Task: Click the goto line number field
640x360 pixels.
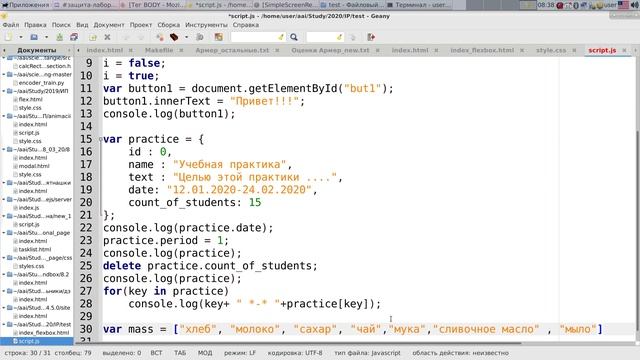Action: coord(325,37)
